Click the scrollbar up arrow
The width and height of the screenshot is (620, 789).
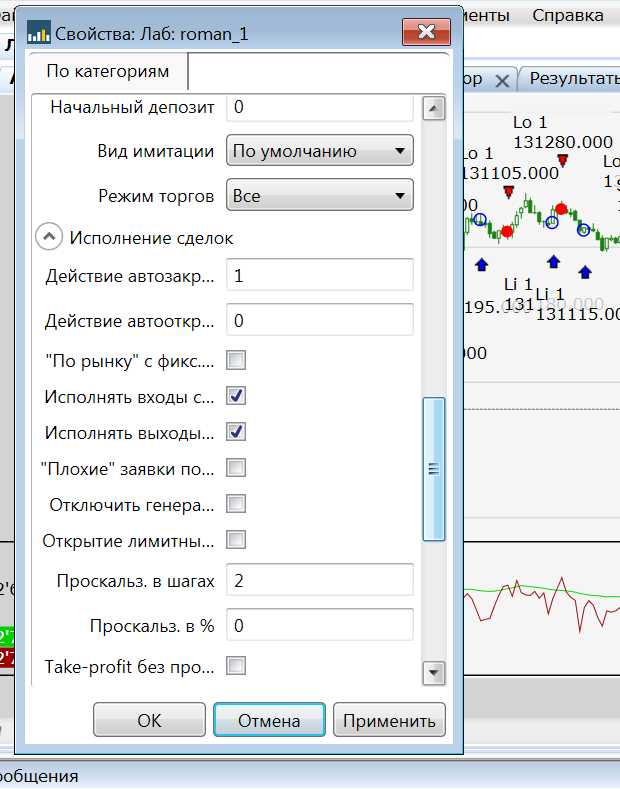coord(433,108)
